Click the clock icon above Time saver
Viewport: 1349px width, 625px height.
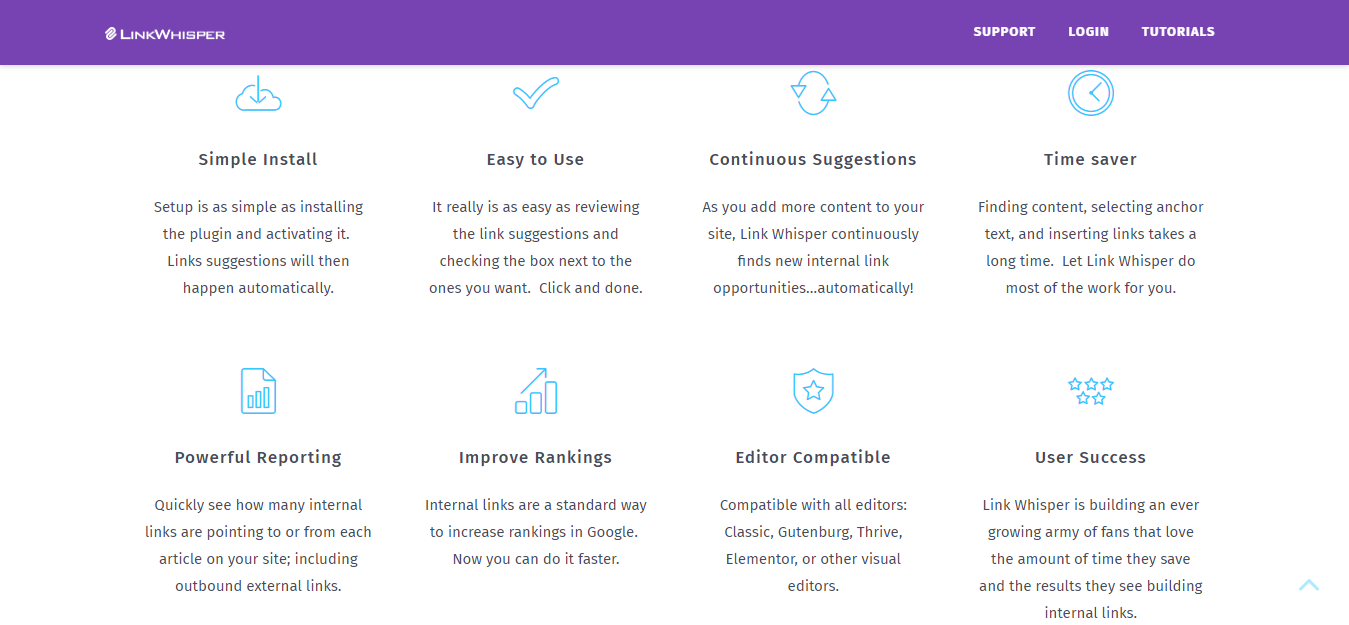pyautogui.click(x=1090, y=93)
